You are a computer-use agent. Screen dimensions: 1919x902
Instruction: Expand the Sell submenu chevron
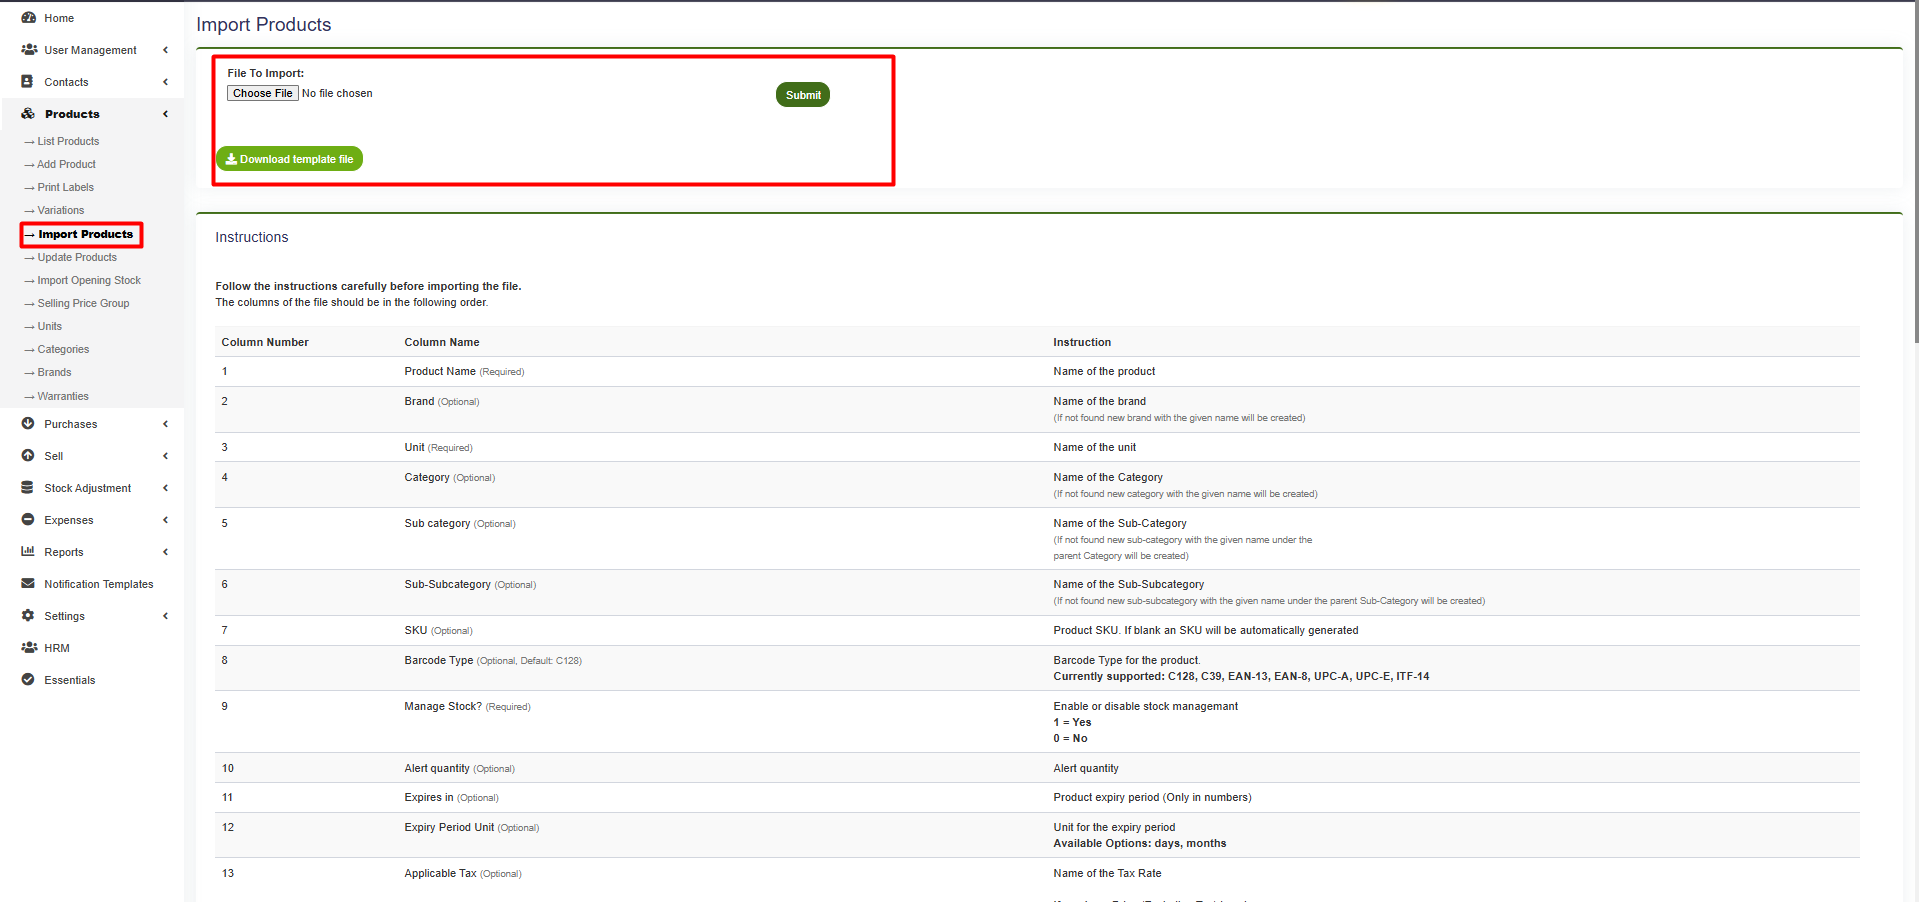tap(165, 456)
